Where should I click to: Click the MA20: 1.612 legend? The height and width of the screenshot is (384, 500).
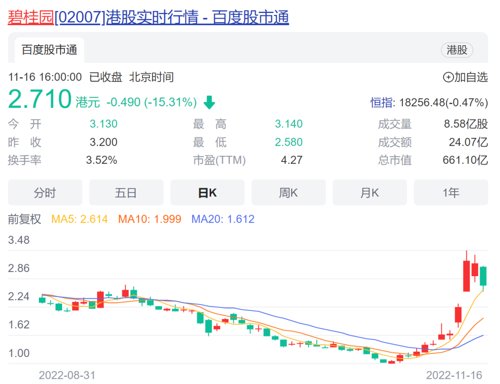tap(223, 219)
